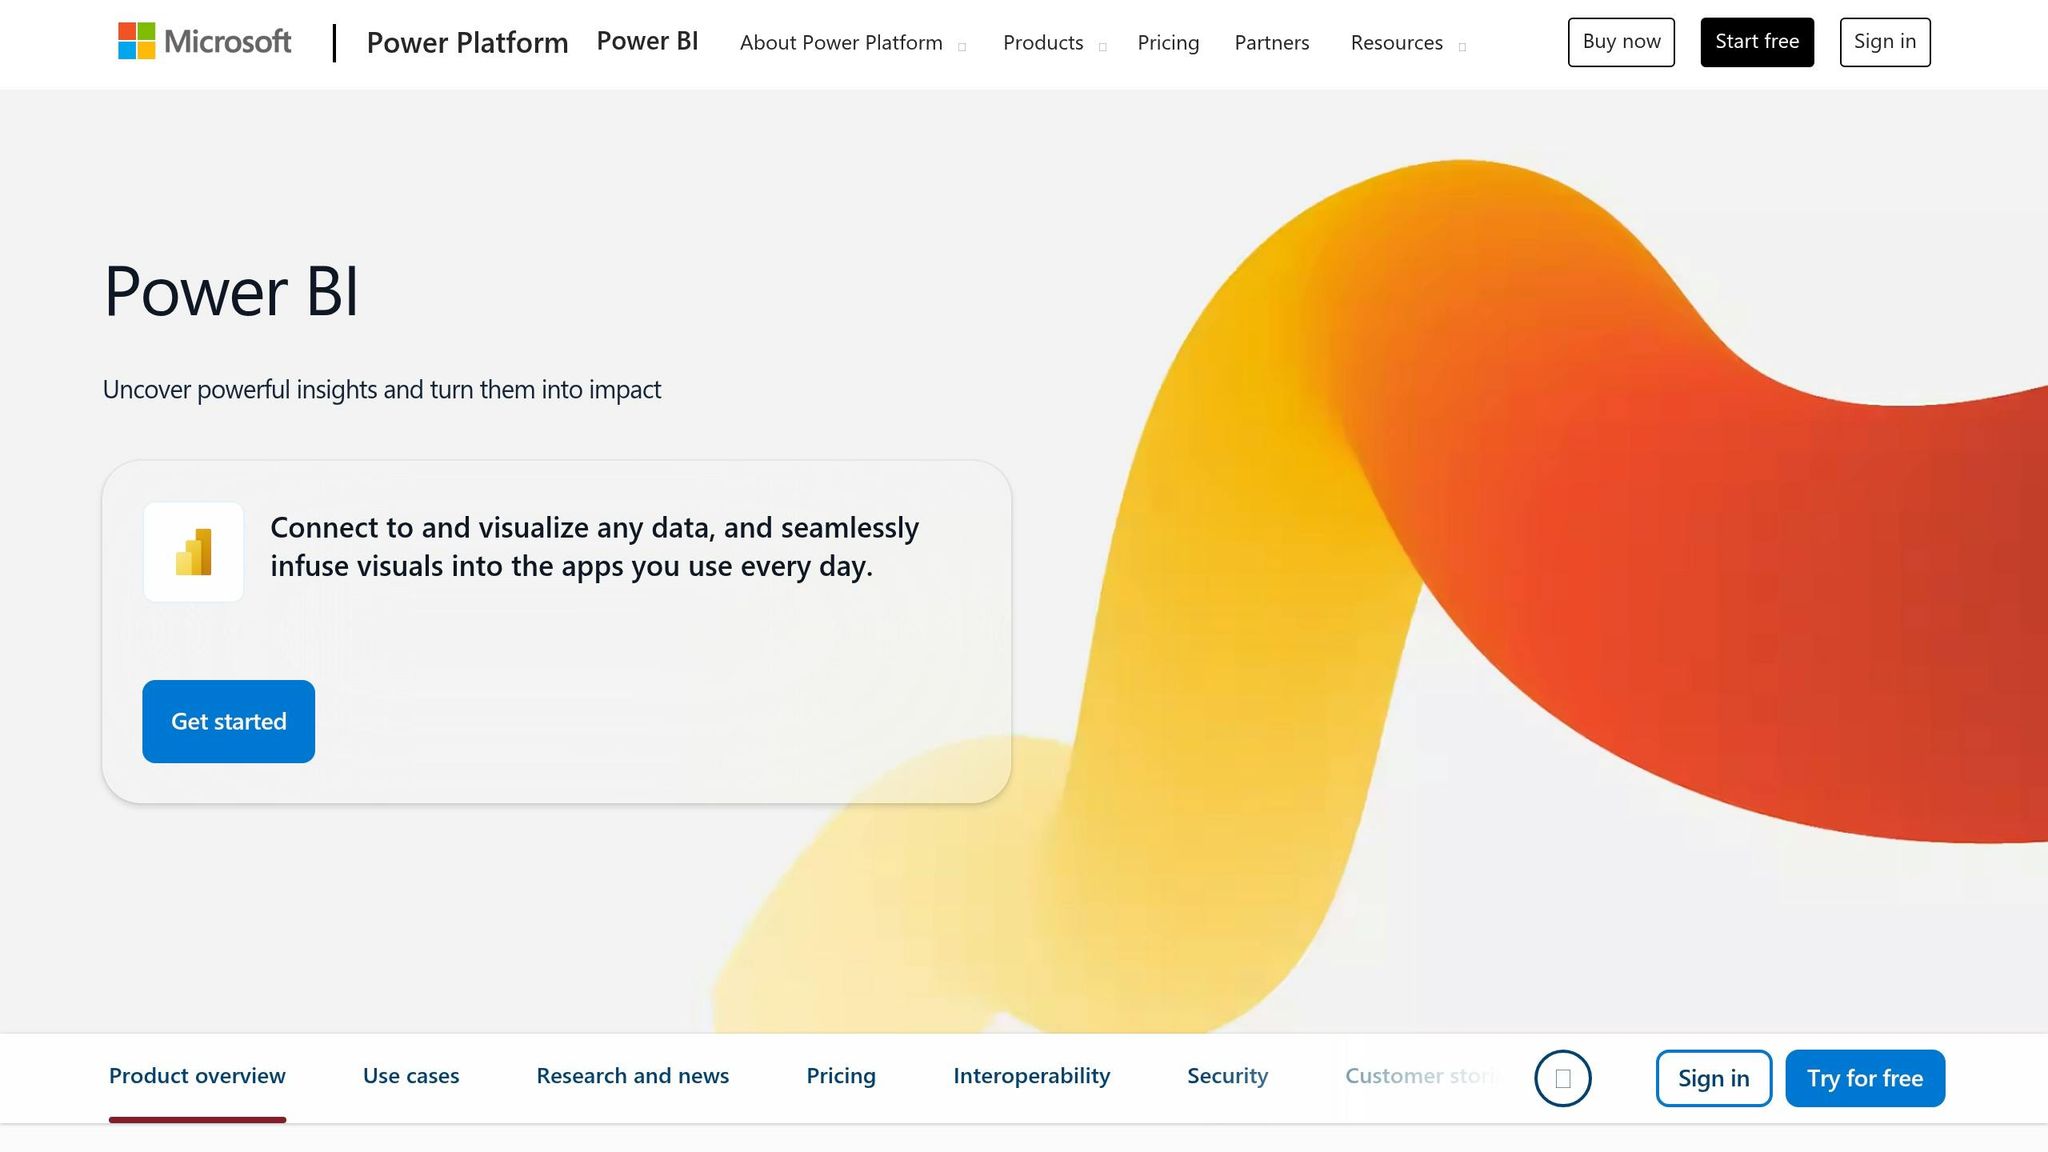
Task: Open the Partners menu item
Action: 1271,43
